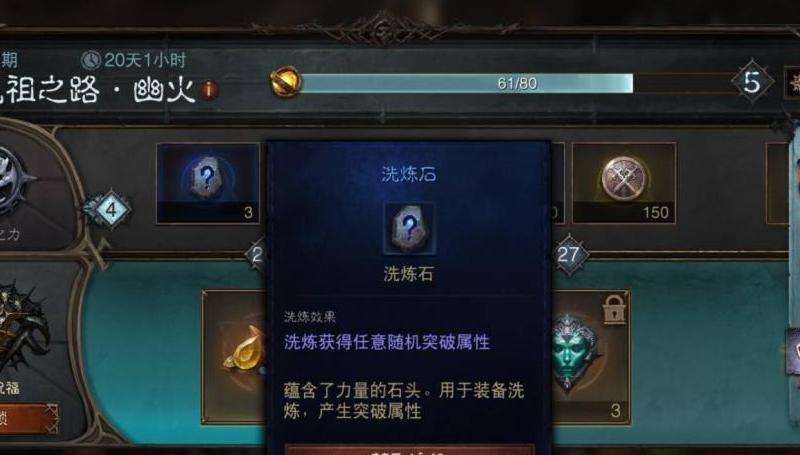Click the 洗炼石 icon inside the tooltip
Viewport: 800px width, 455px height.
coord(409,228)
